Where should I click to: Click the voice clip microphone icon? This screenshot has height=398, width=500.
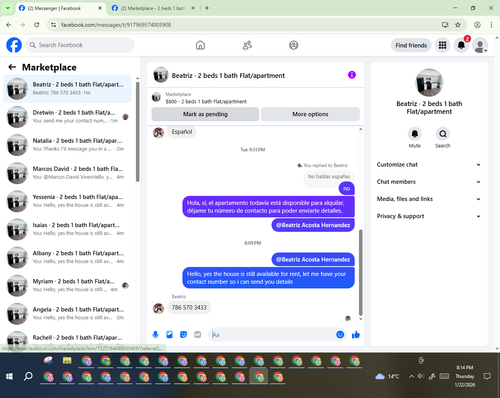point(155,334)
